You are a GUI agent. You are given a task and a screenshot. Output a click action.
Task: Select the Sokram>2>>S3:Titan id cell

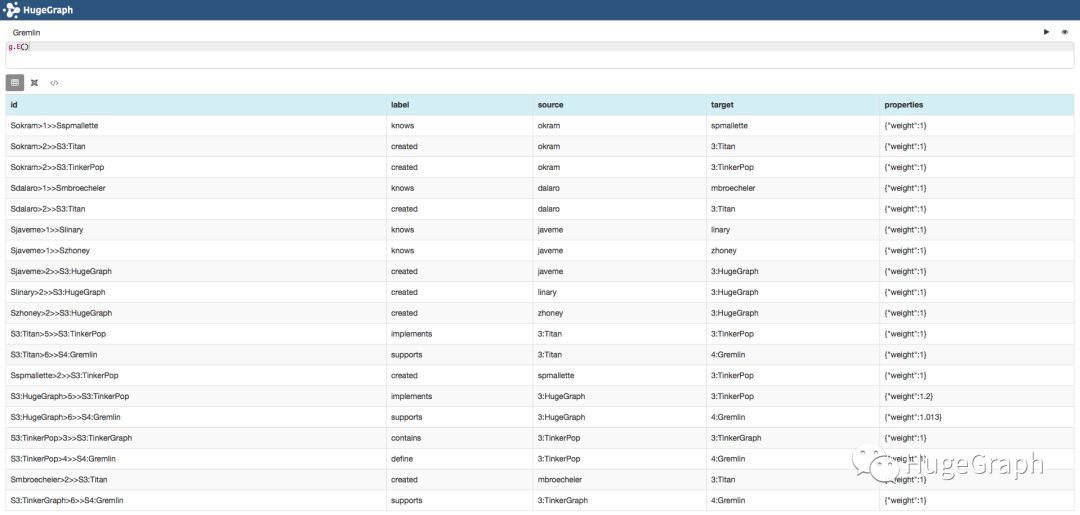coord(196,147)
